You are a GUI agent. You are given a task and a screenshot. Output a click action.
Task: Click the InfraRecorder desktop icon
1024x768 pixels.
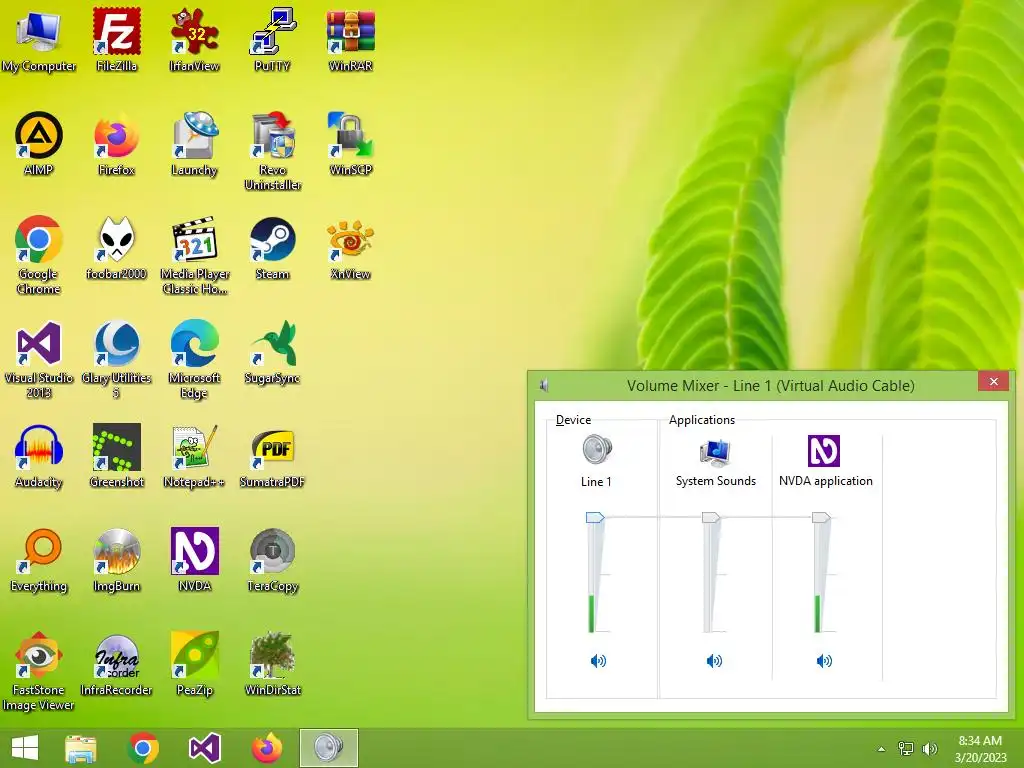pyautogui.click(x=116, y=665)
